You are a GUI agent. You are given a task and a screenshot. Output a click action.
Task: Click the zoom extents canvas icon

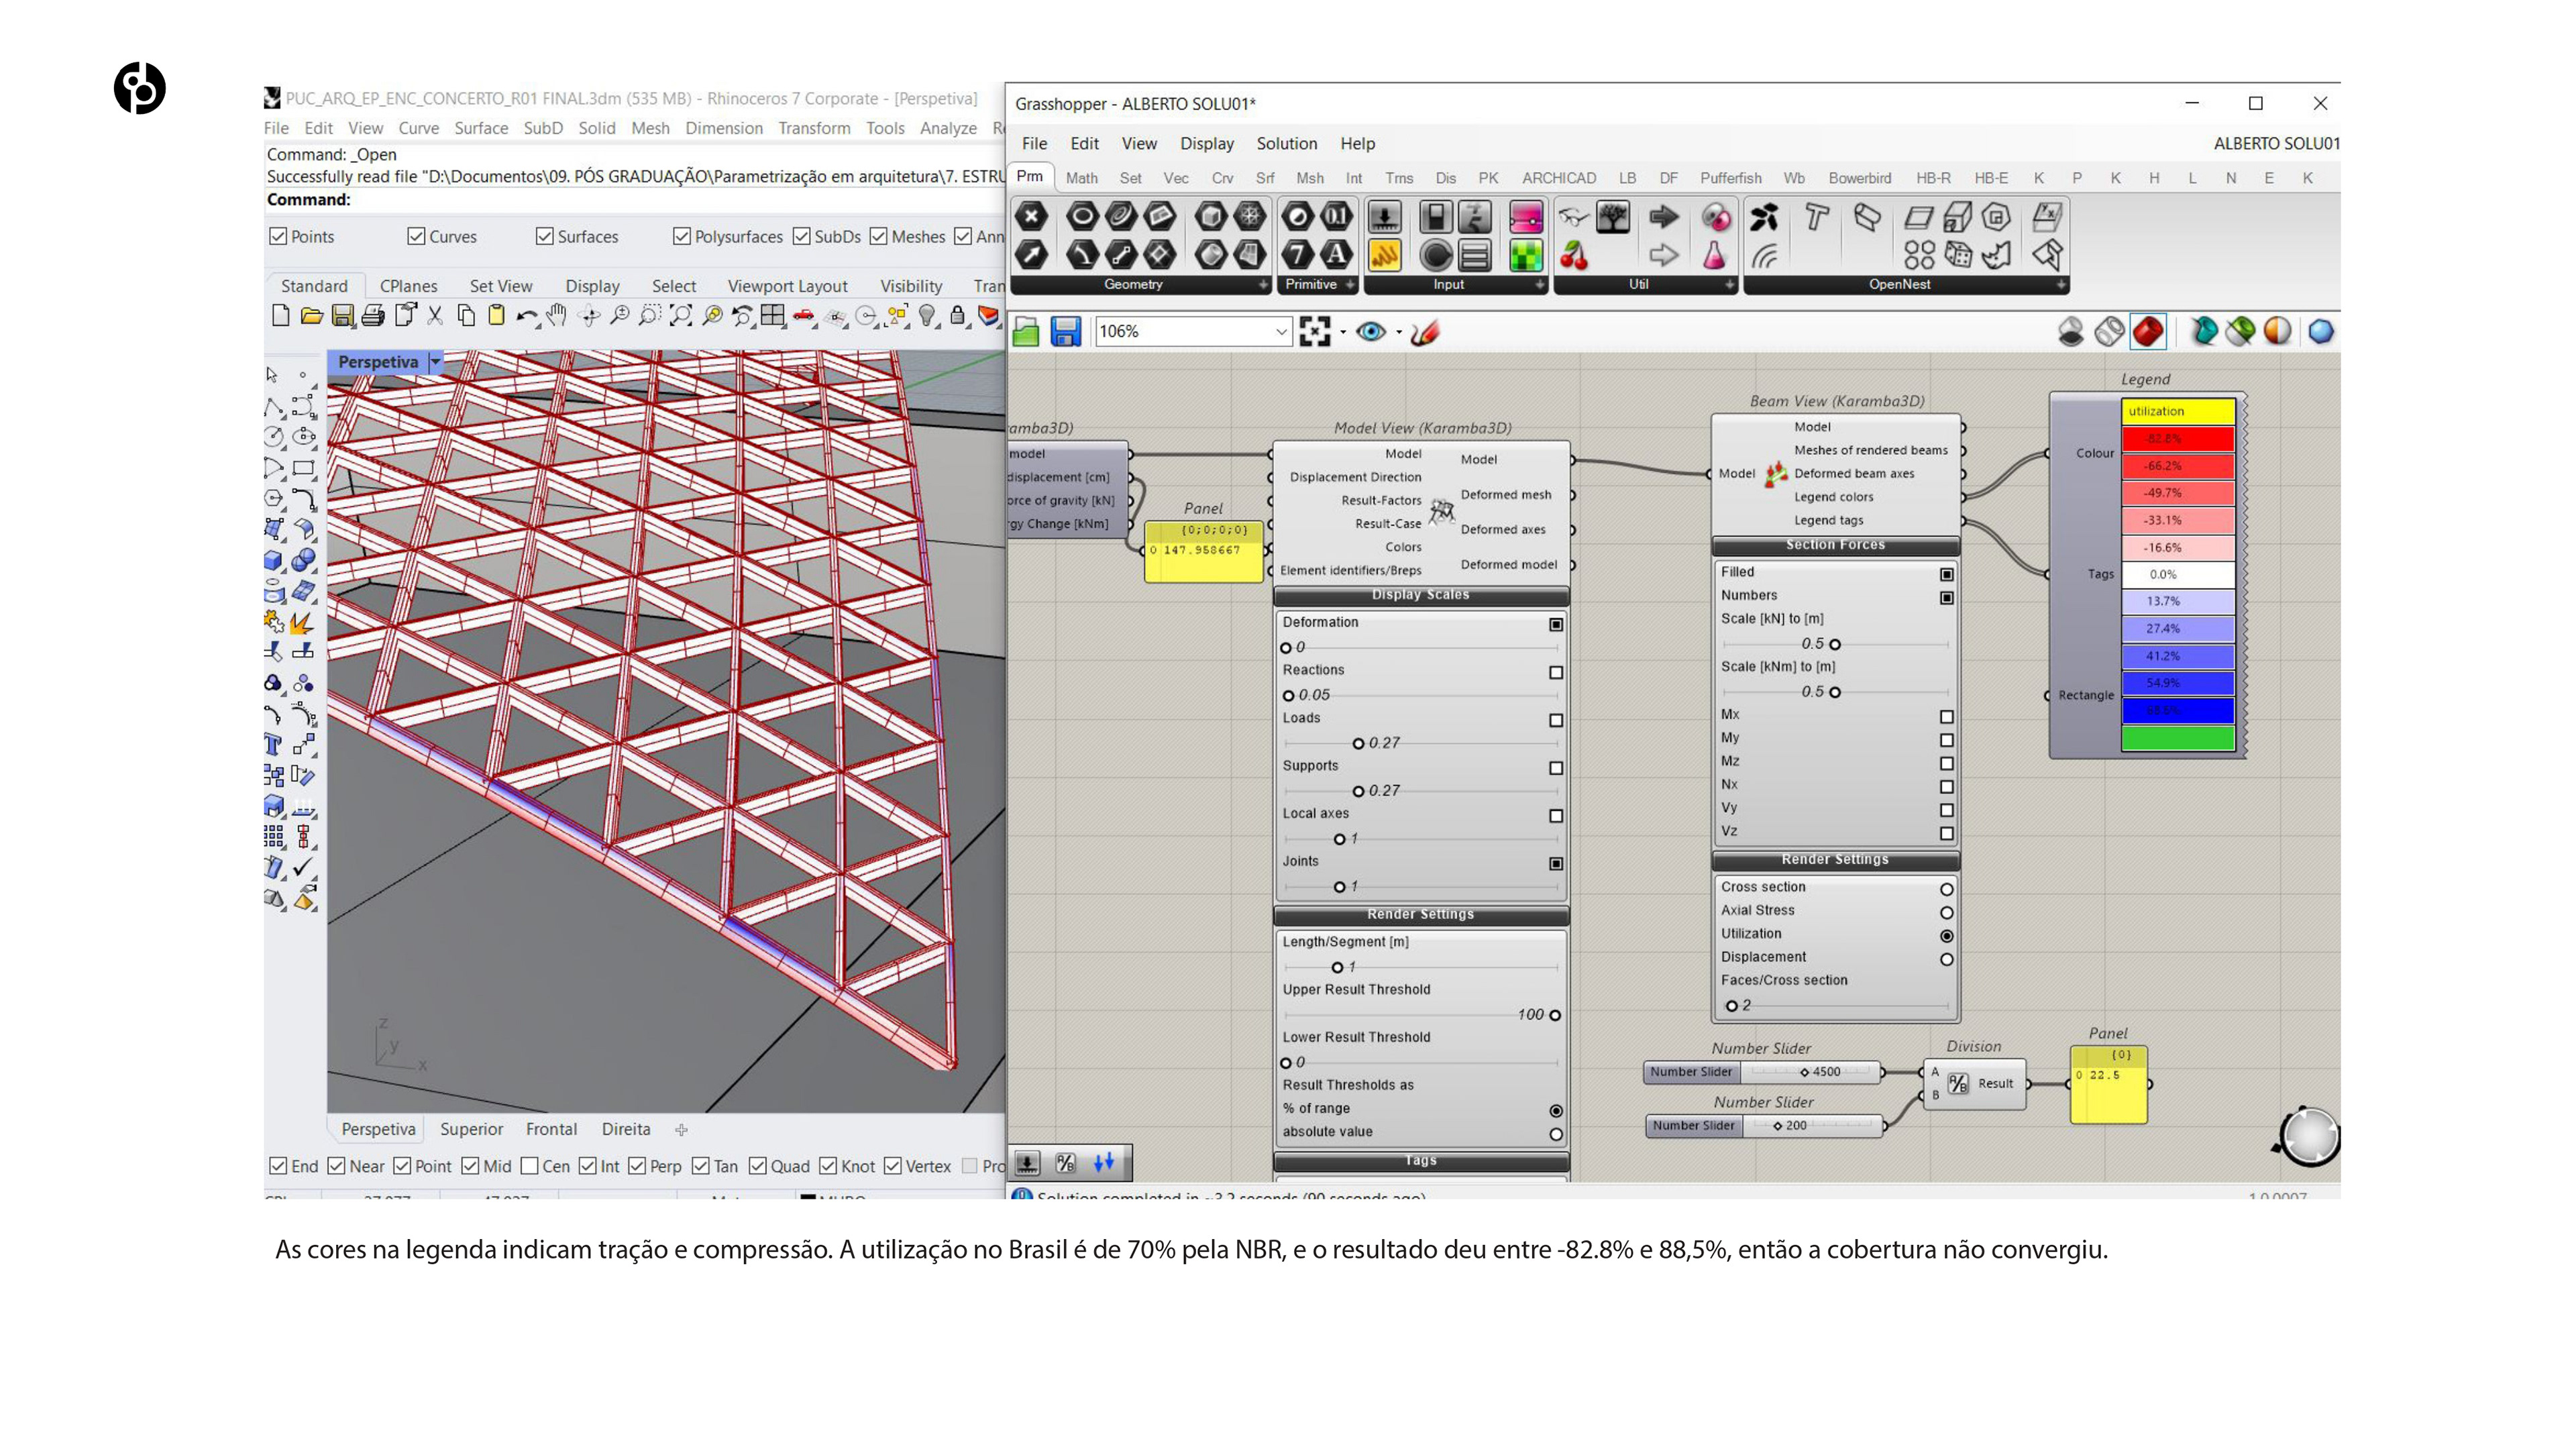pos(1314,332)
